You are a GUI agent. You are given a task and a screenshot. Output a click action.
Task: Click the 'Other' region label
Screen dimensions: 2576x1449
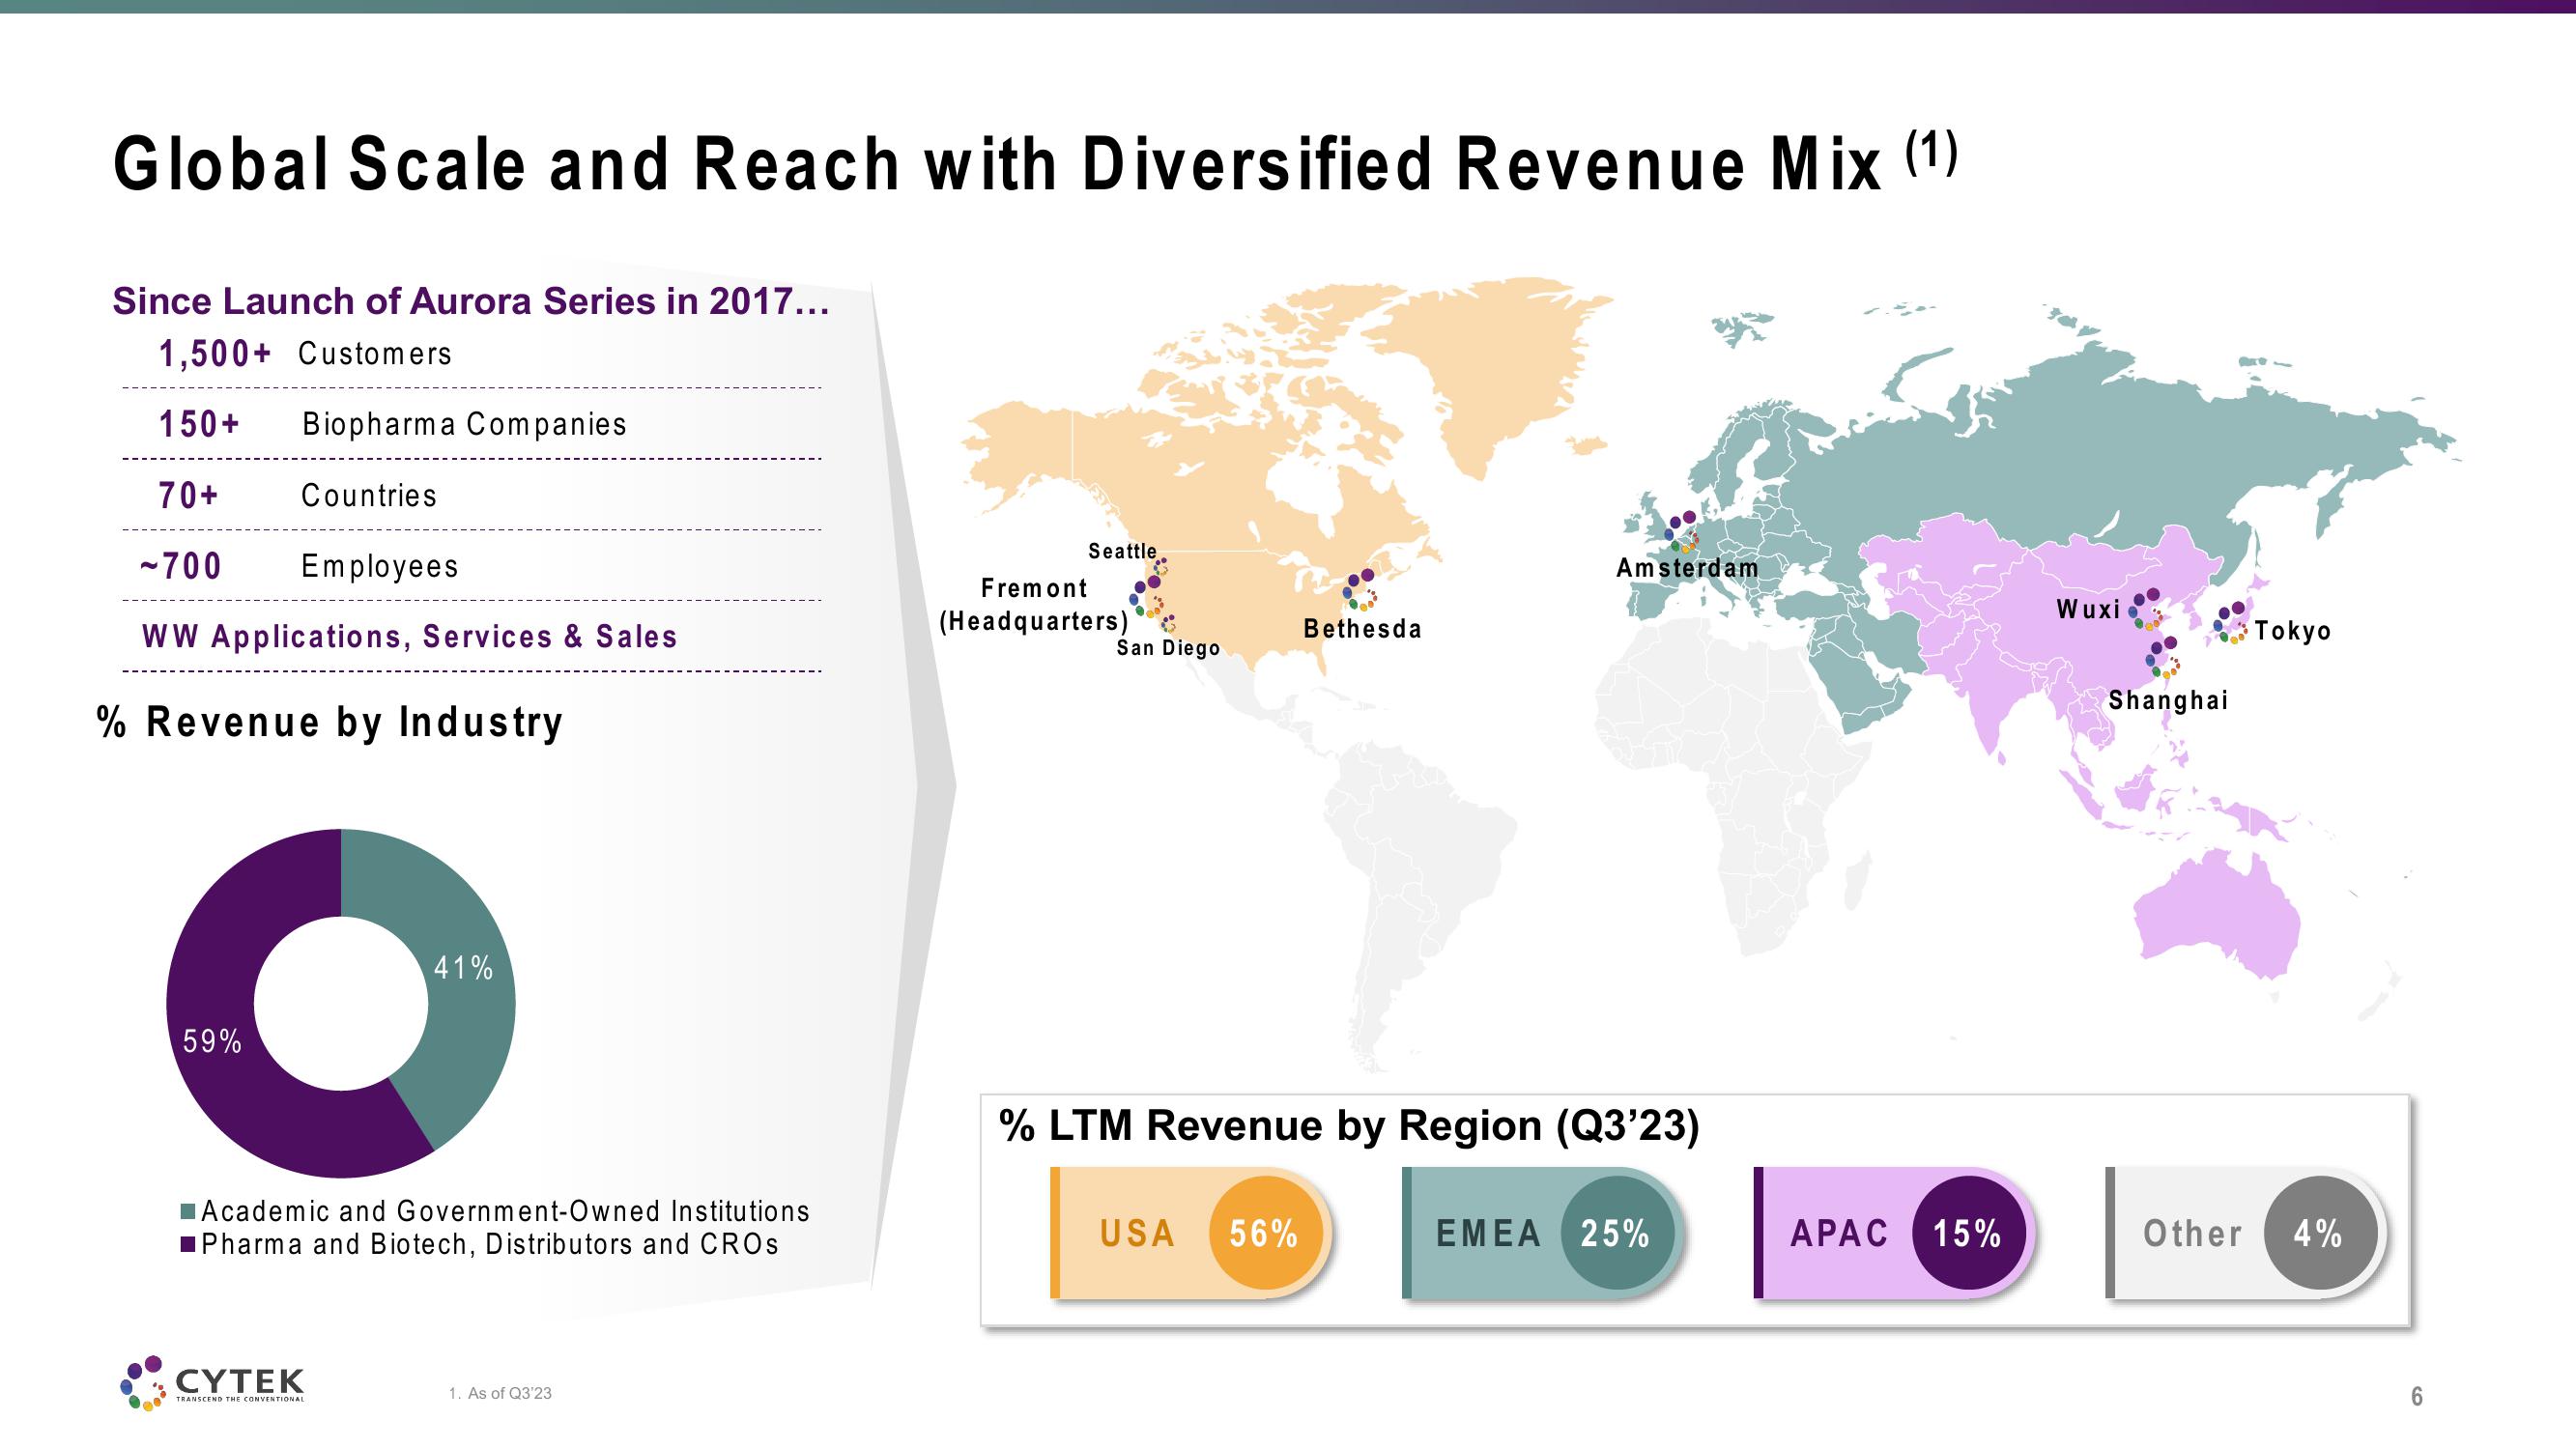(x=2192, y=1234)
